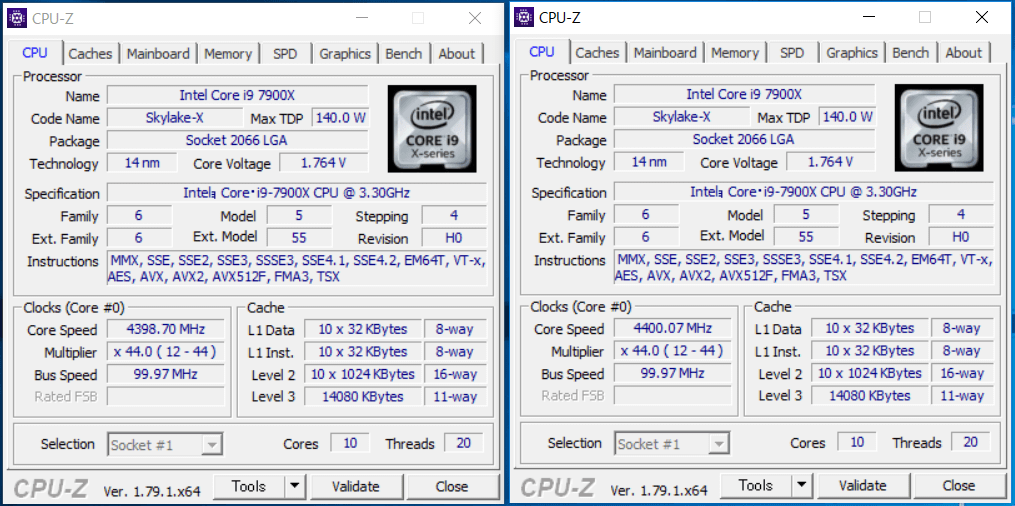
Task: Click the CPU-Z app icon in right window title bar
Action: click(524, 17)
